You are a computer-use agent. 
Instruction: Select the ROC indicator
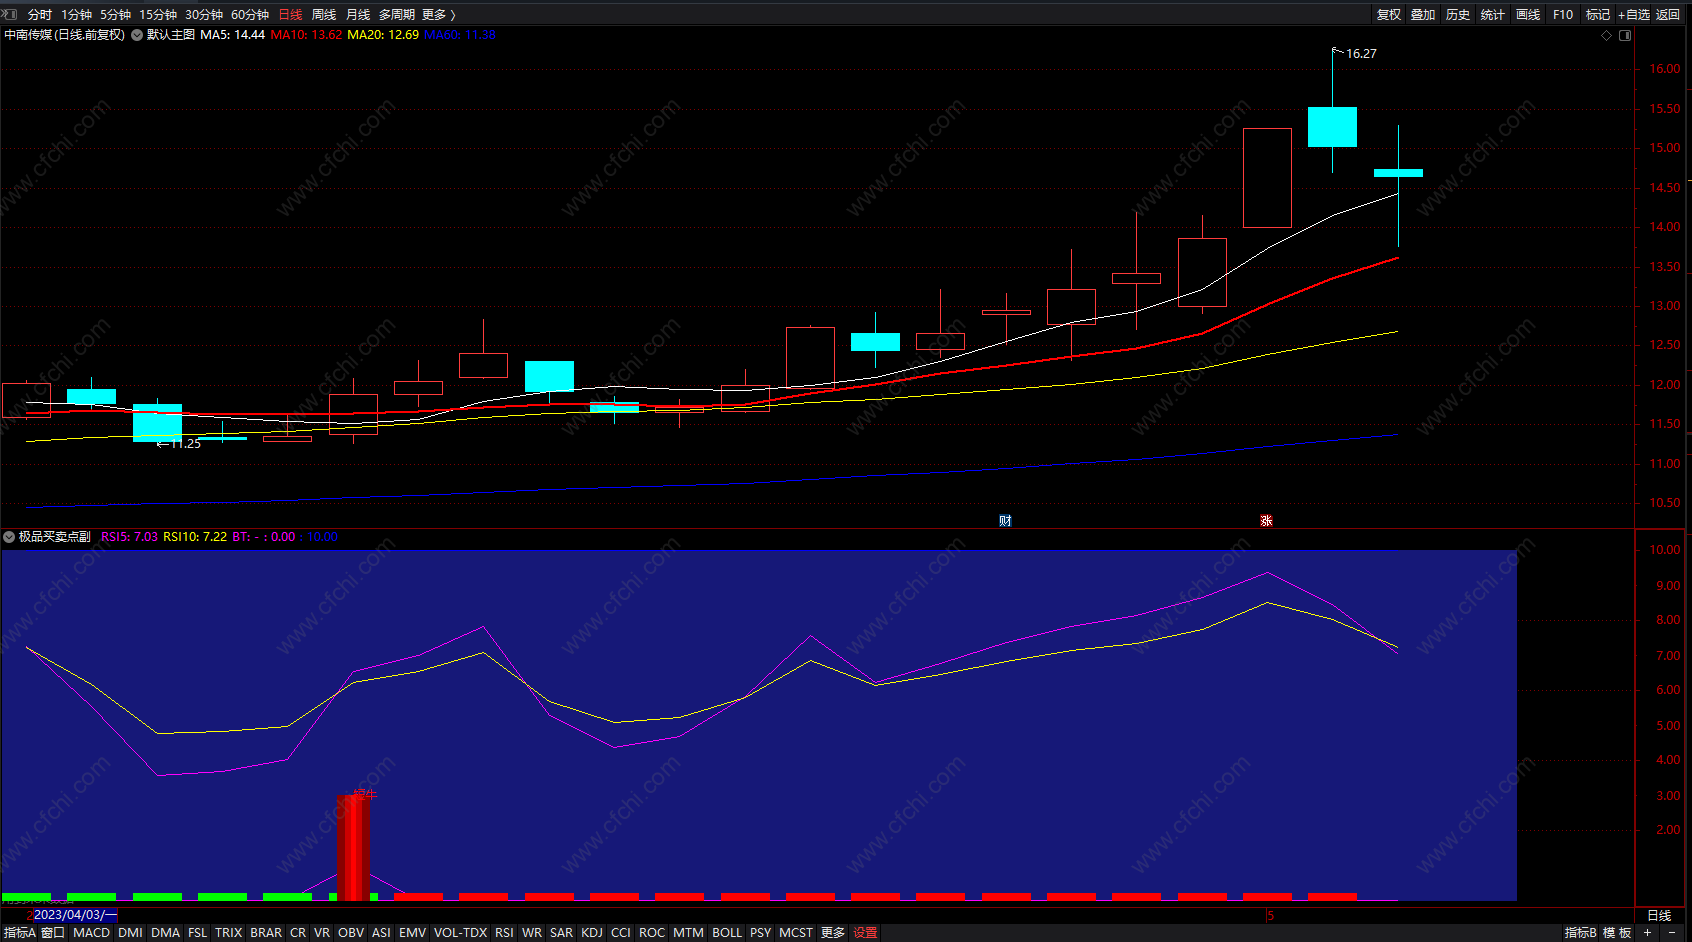coord(652,932)
